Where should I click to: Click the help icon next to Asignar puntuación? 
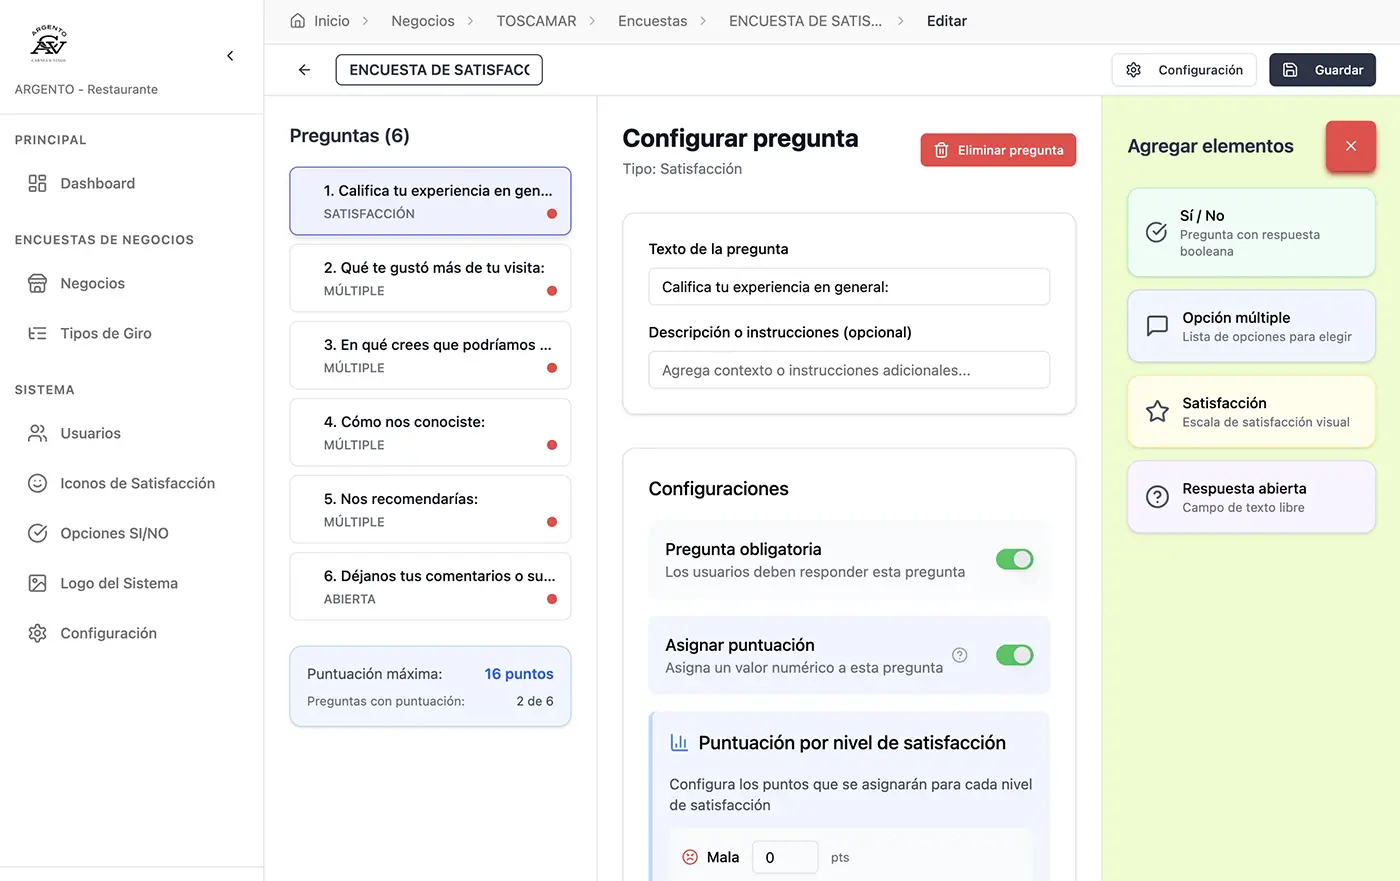coord(959,655)
